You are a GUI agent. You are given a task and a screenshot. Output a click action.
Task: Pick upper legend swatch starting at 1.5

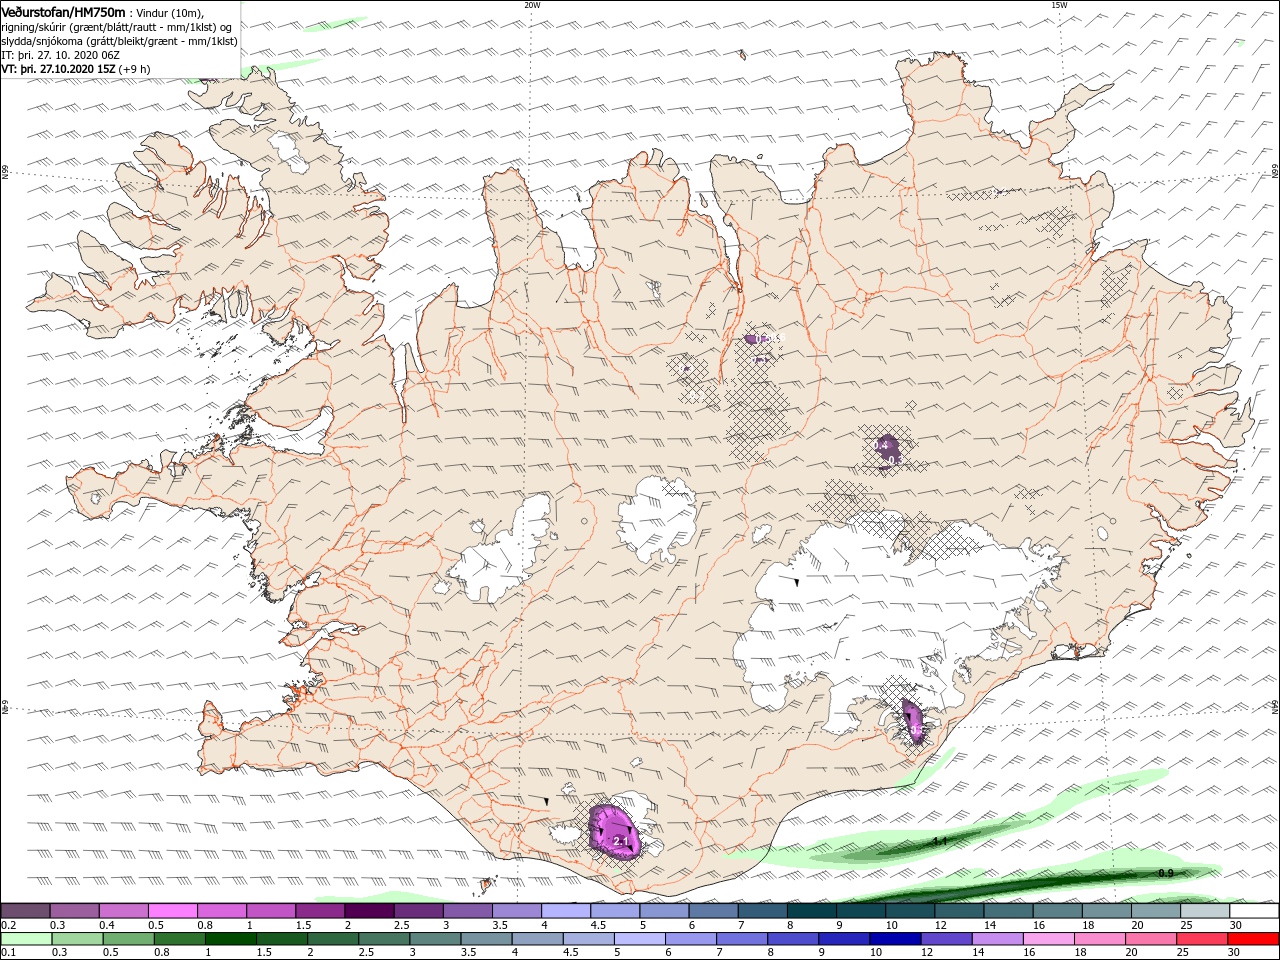320,911
